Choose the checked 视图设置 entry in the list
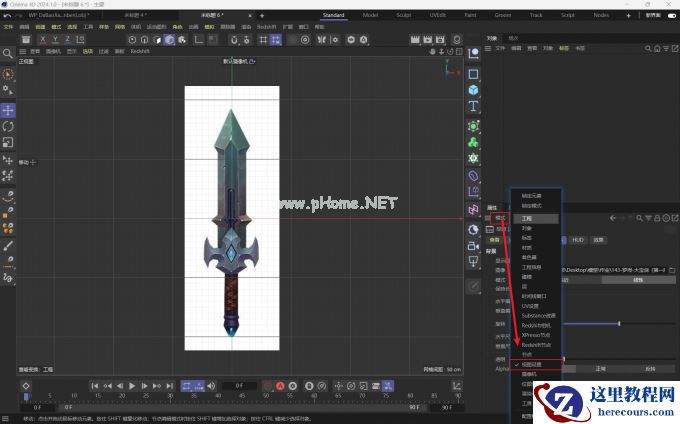The height and width of the screenshot is (424, 680). click(536, 365)
